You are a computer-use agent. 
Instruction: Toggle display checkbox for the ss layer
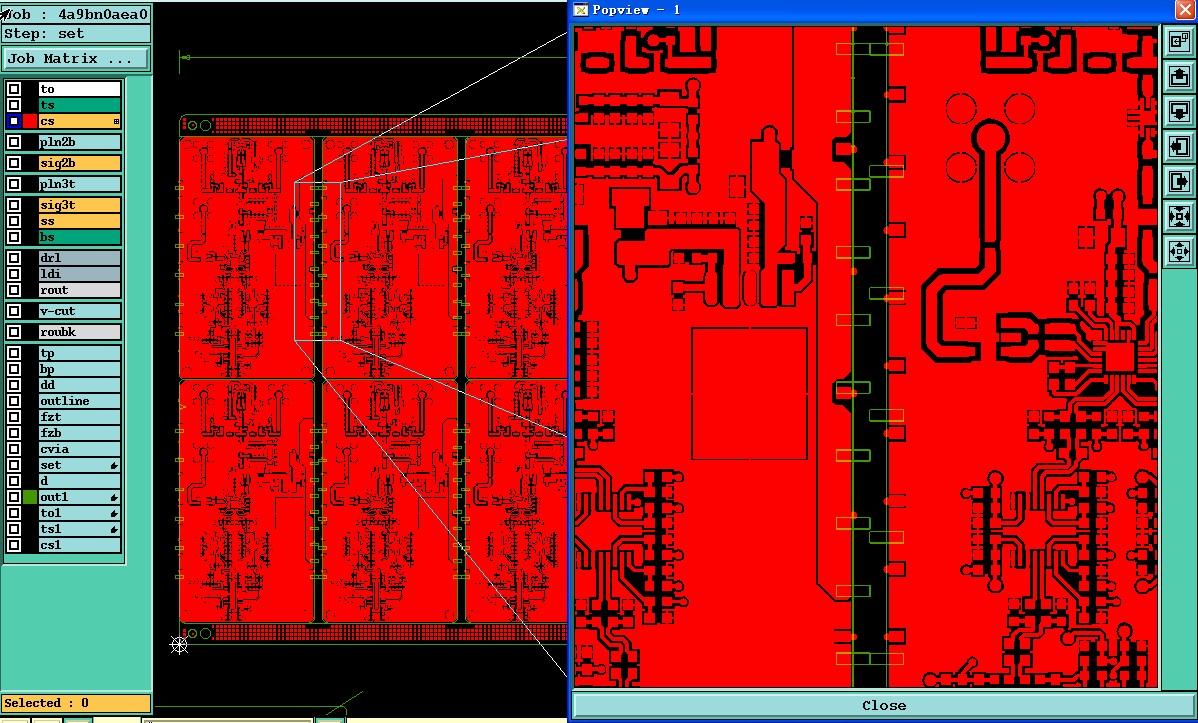coord(14,222)
